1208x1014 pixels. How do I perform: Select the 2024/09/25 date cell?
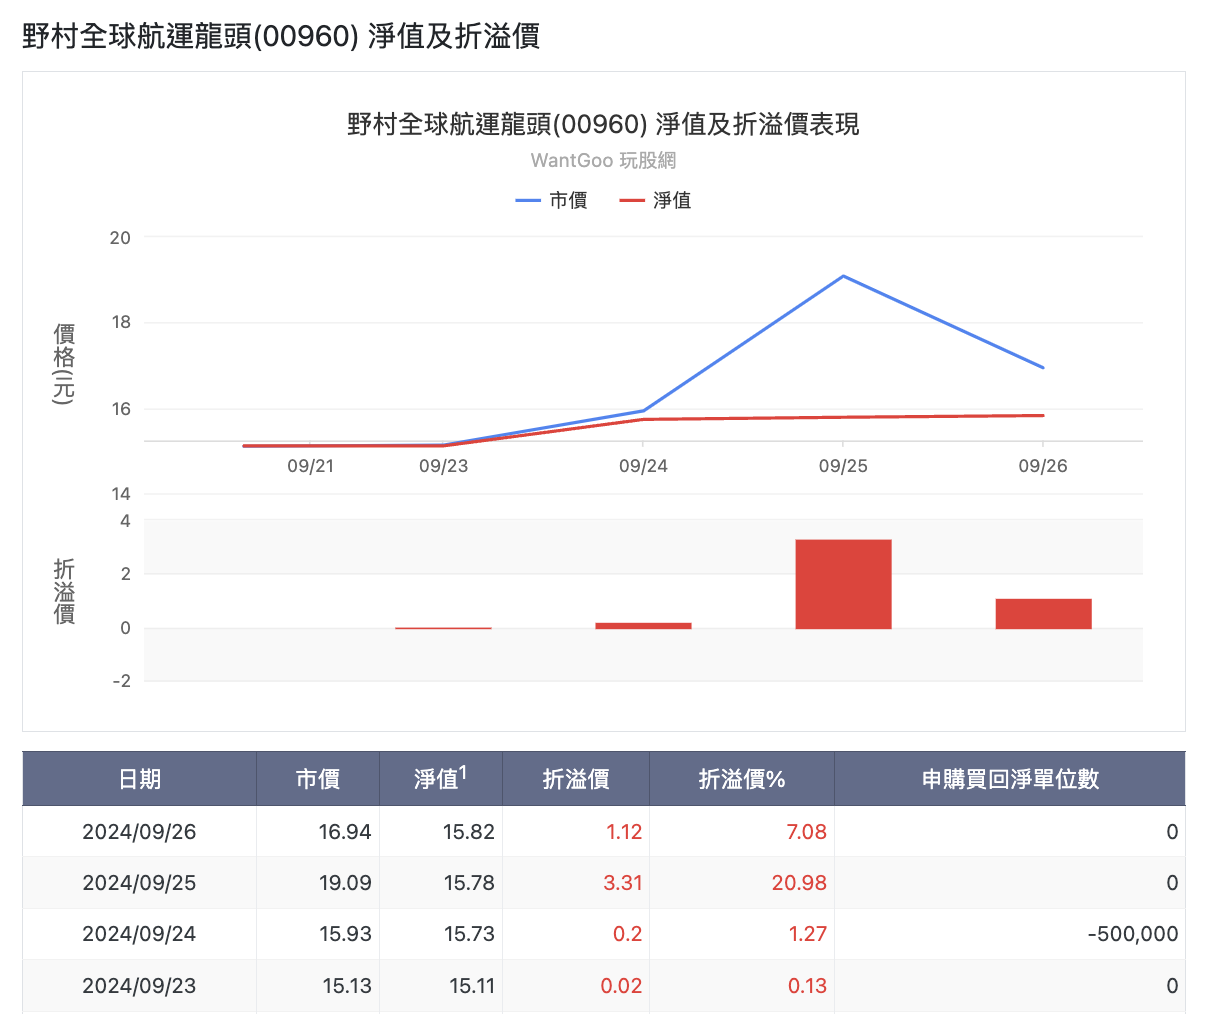(139, 883)
